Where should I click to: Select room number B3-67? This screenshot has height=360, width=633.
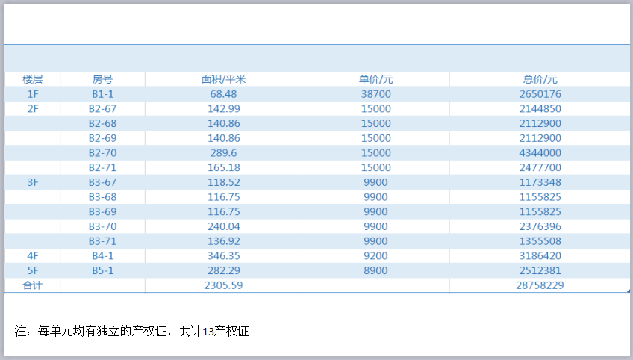(103, 182)
